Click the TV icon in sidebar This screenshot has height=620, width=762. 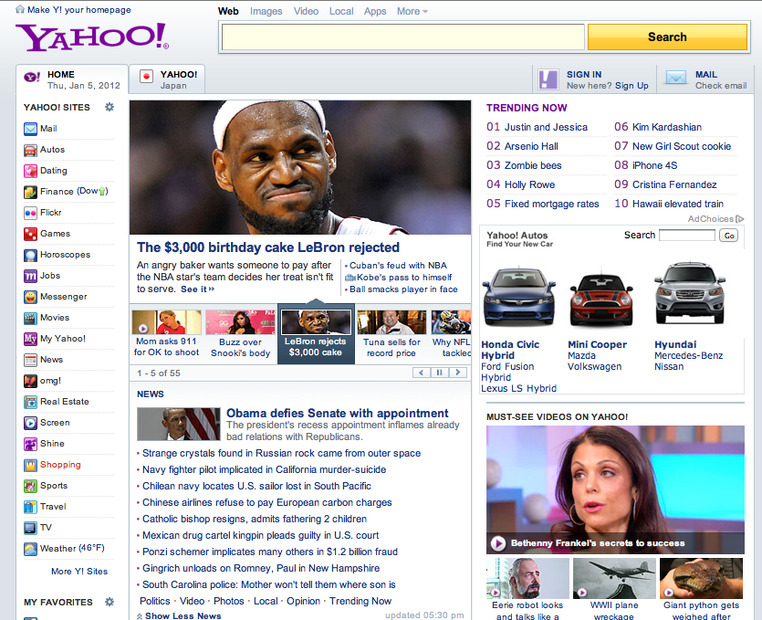click(30, 528)
